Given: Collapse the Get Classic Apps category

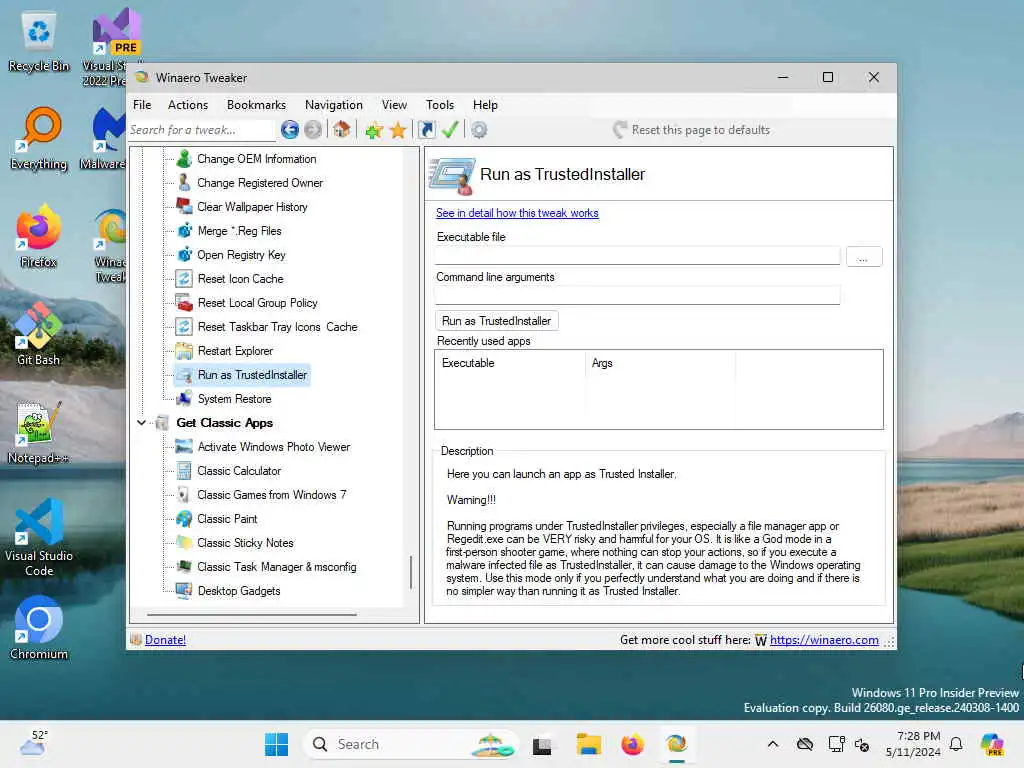Looking at the screenshot, I should 142,423.
